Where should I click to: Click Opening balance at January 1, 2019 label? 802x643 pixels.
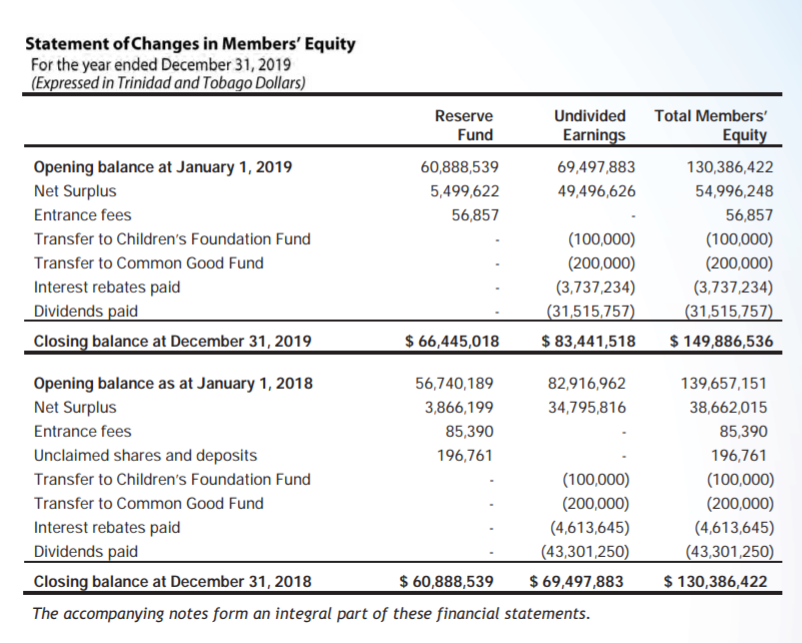click(x=163, y=167)
